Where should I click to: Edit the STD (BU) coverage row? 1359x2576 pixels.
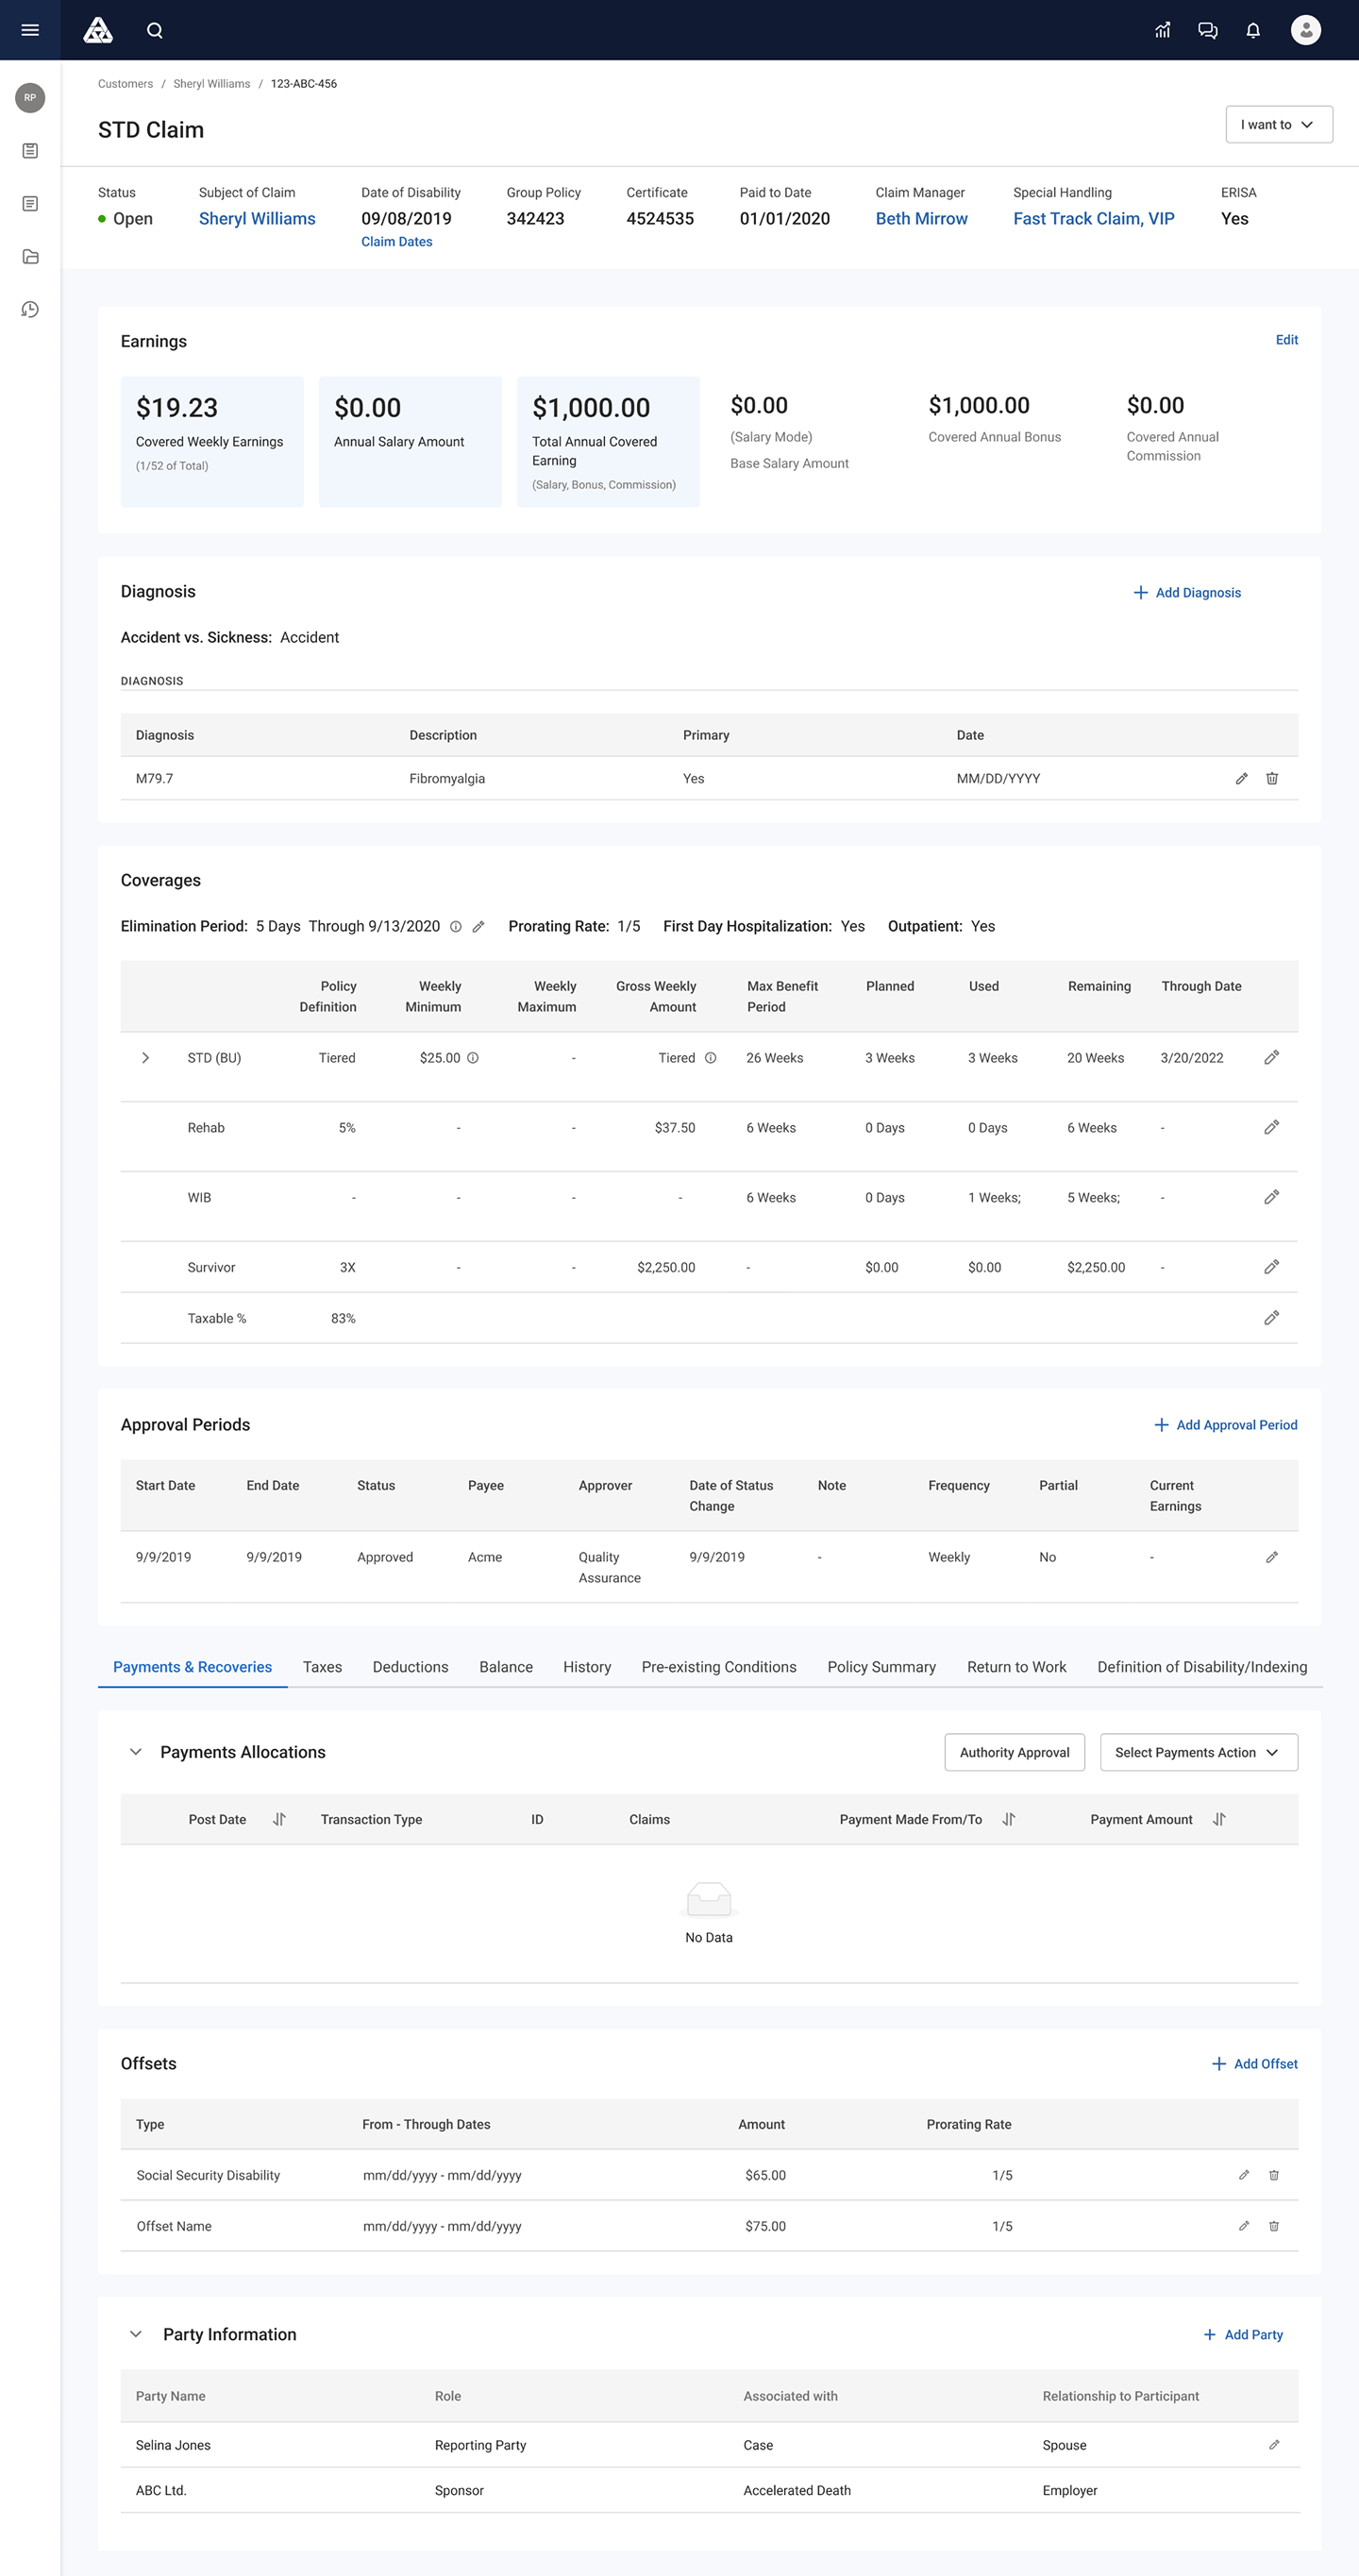[x=1271, y=1058]
